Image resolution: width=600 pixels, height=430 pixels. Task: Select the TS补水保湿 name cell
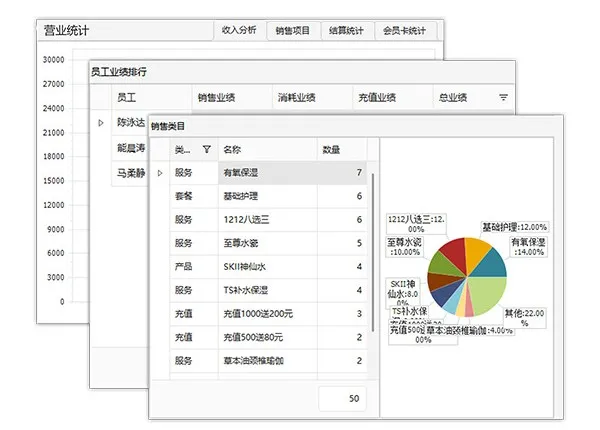pos(268,290)
